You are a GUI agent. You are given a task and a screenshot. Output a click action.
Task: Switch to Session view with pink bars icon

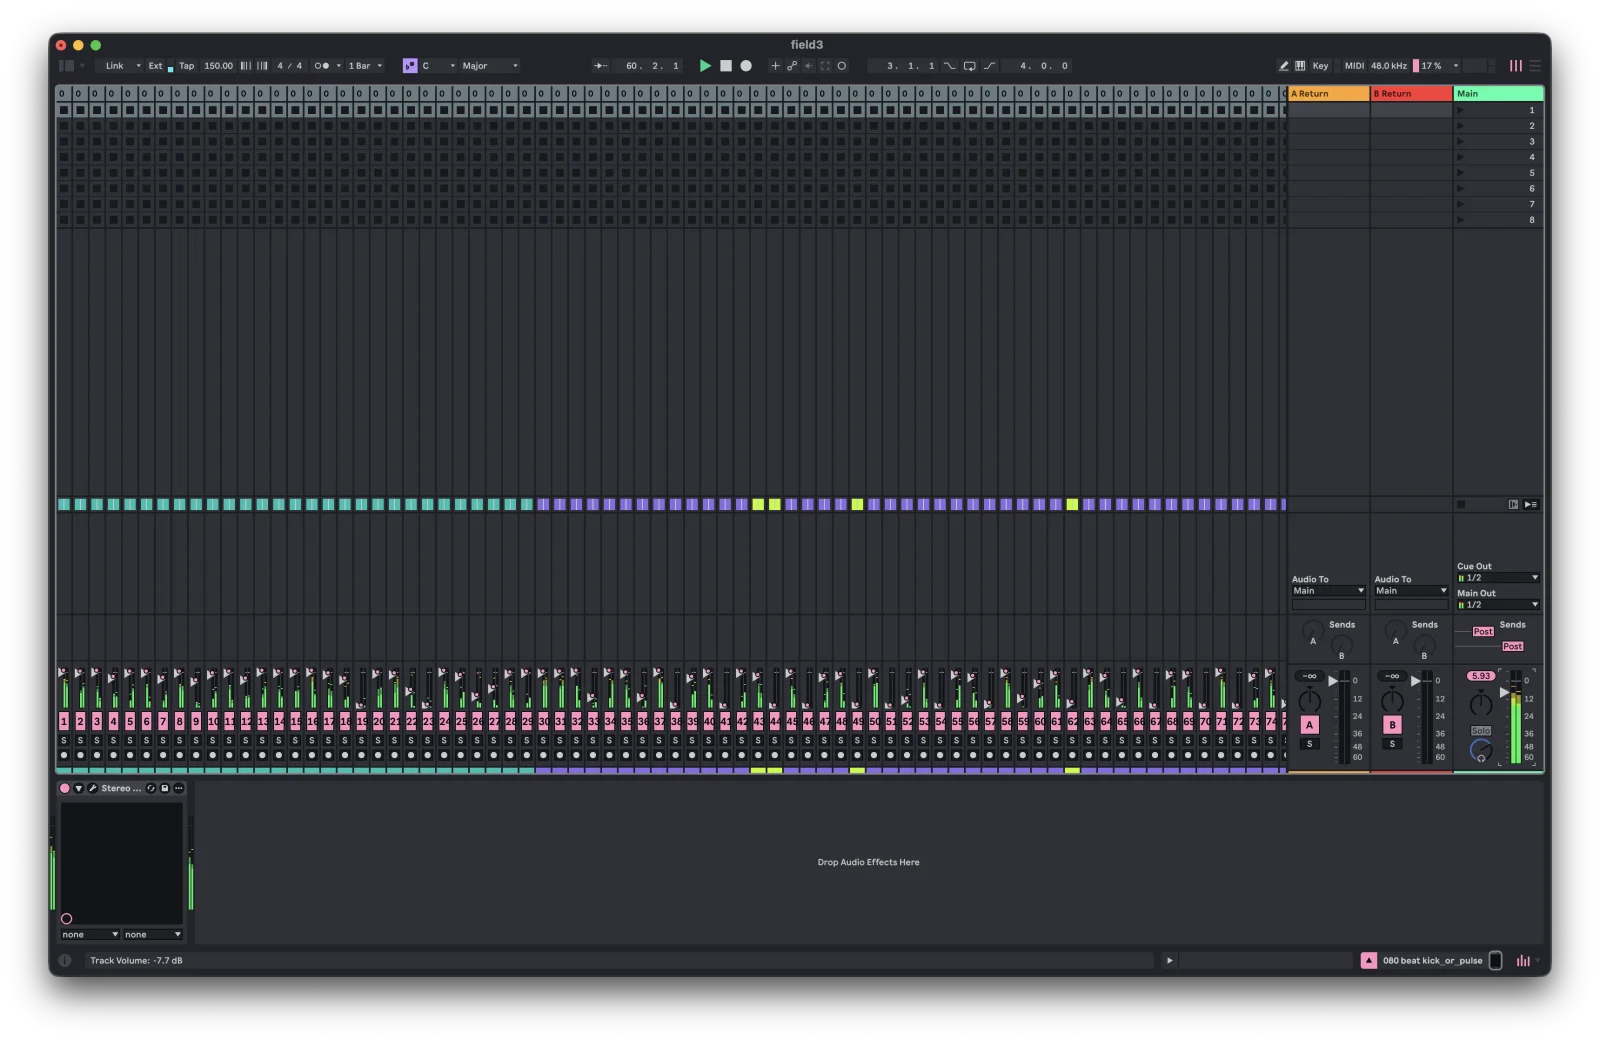[1516, 66]
